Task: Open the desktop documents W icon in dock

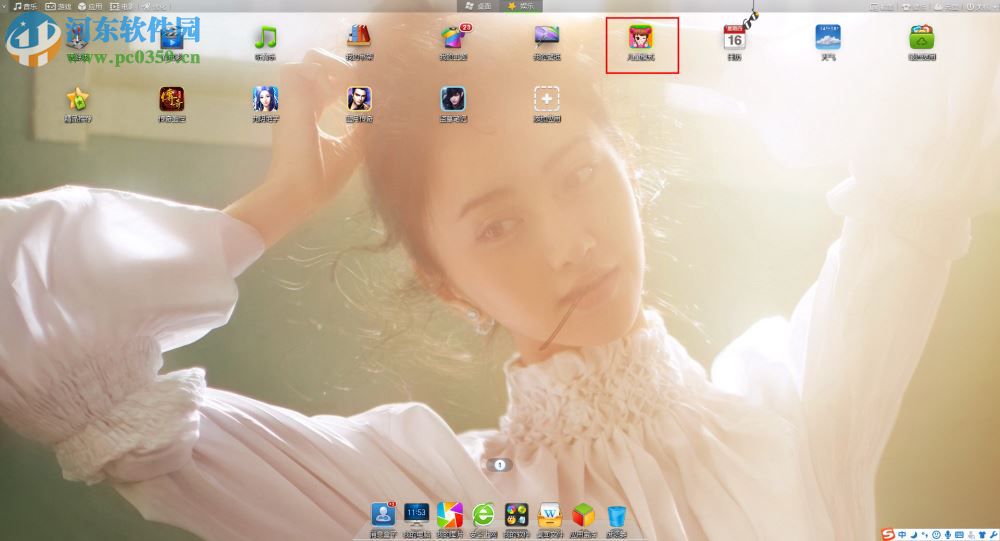Action: pos(551,514)
